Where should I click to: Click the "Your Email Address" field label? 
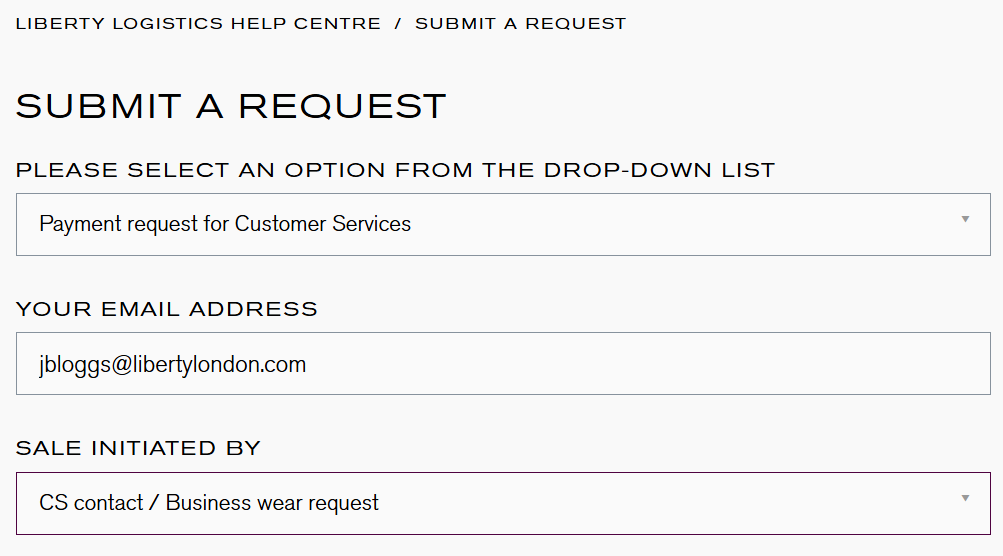[x=167, y=309]
